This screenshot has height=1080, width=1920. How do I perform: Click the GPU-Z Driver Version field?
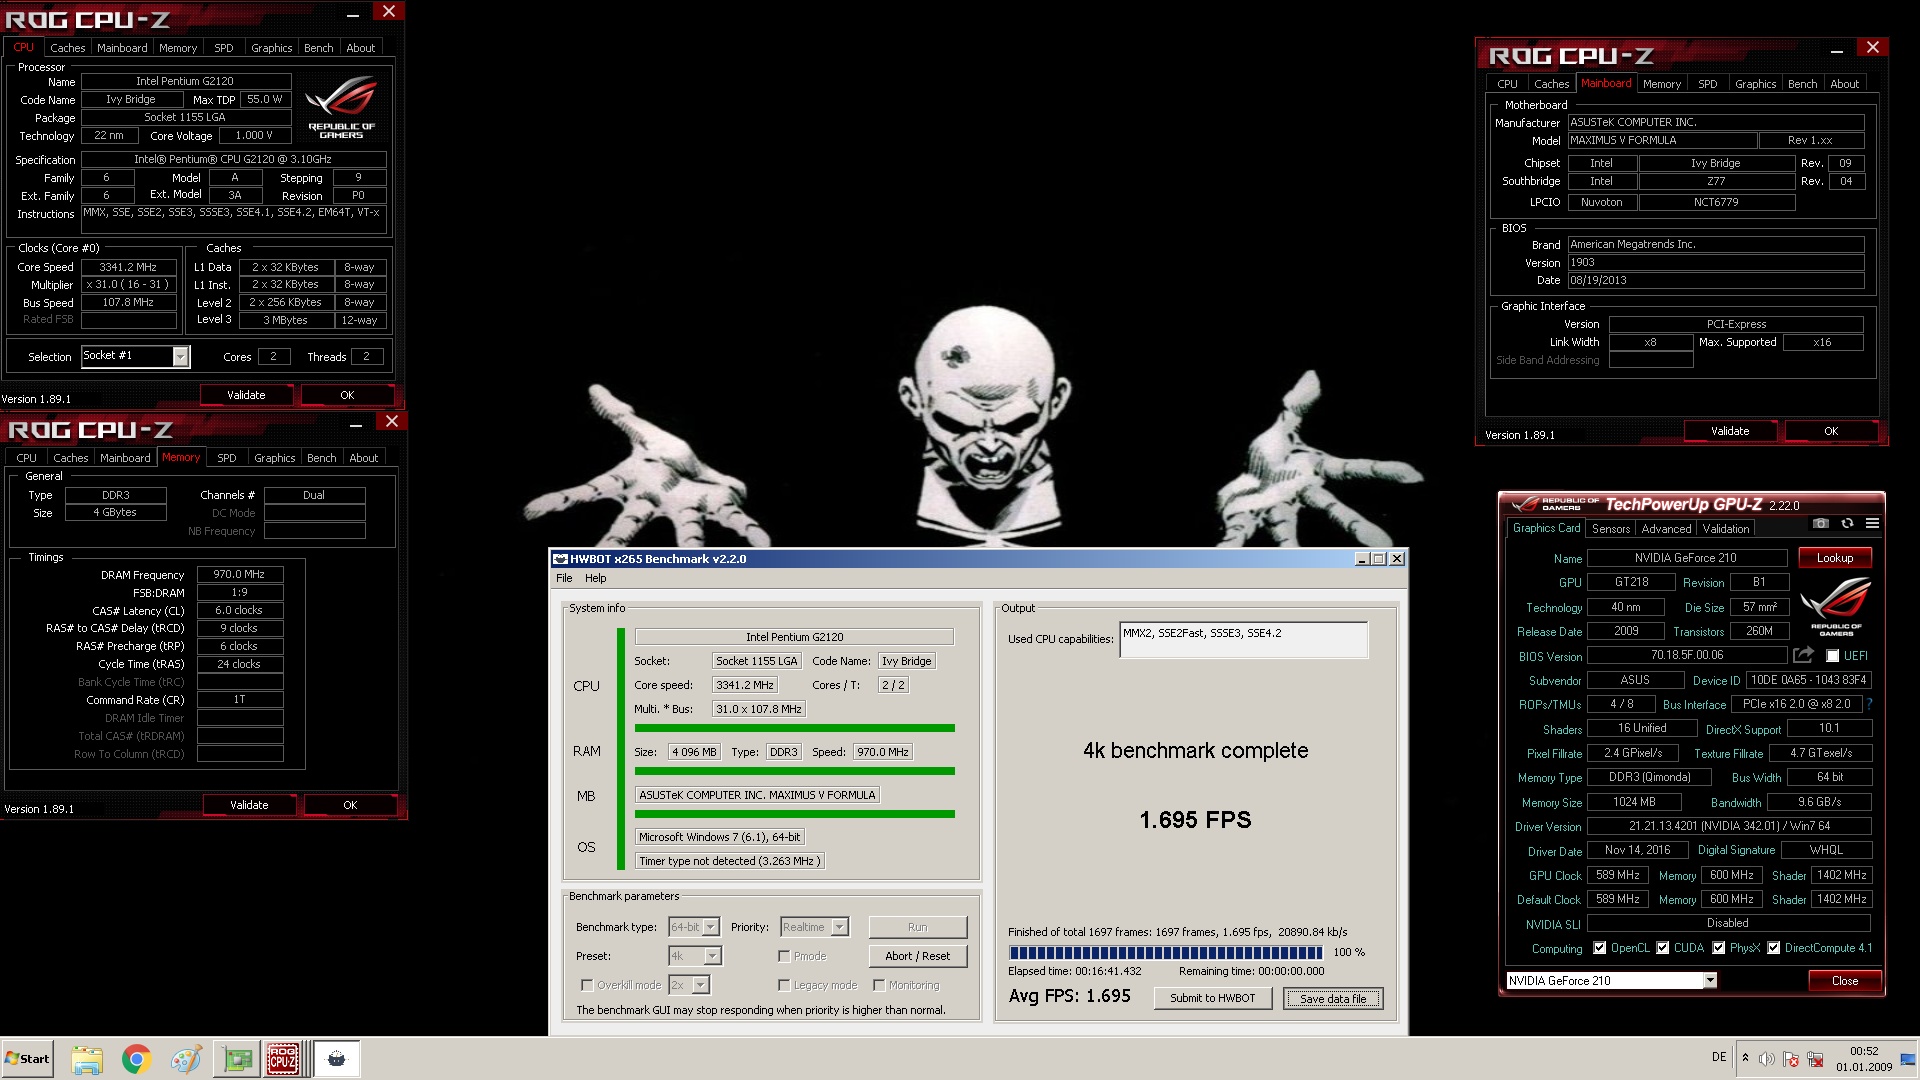pyautogui.click(x=1729, y=826)
